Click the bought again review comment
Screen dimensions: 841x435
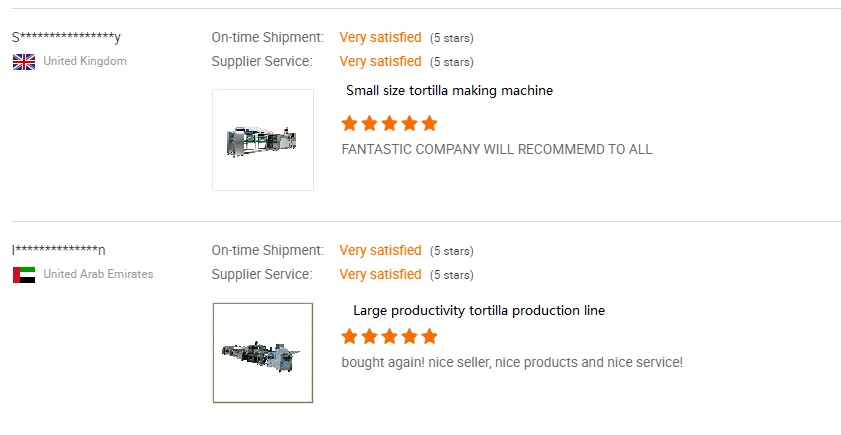point(512,363)
